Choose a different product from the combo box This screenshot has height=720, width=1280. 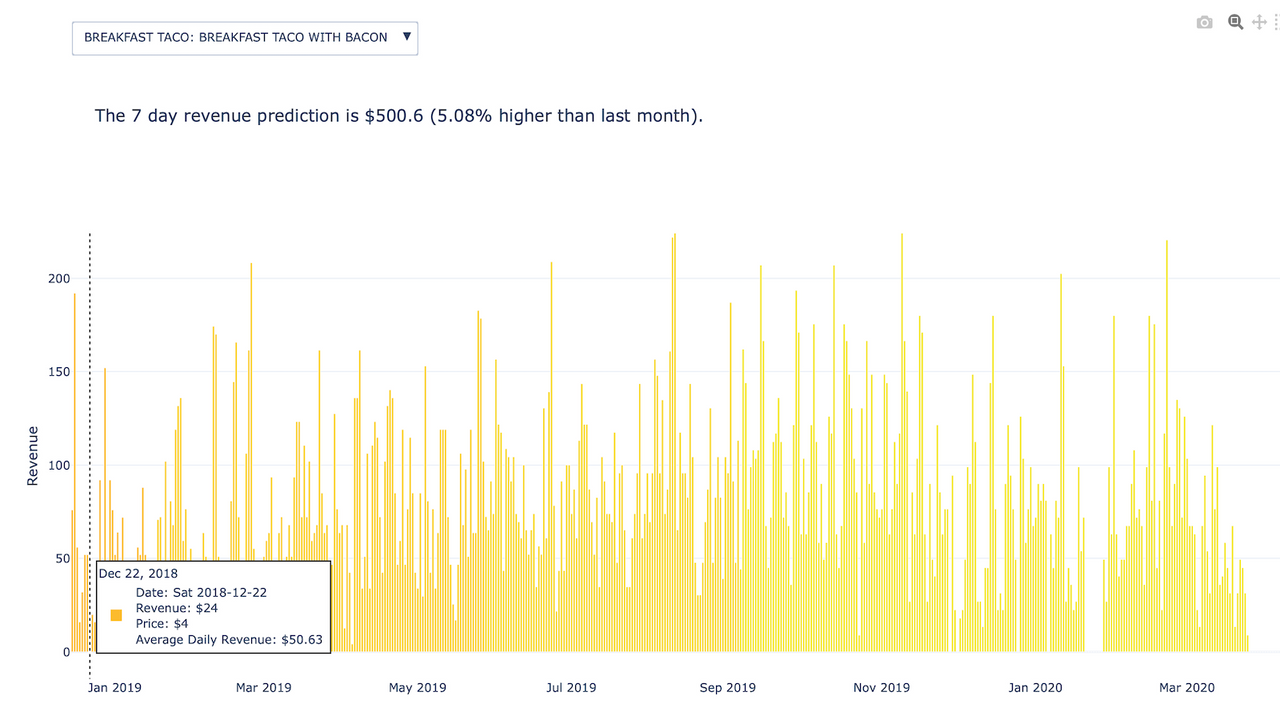coord(245,37)
